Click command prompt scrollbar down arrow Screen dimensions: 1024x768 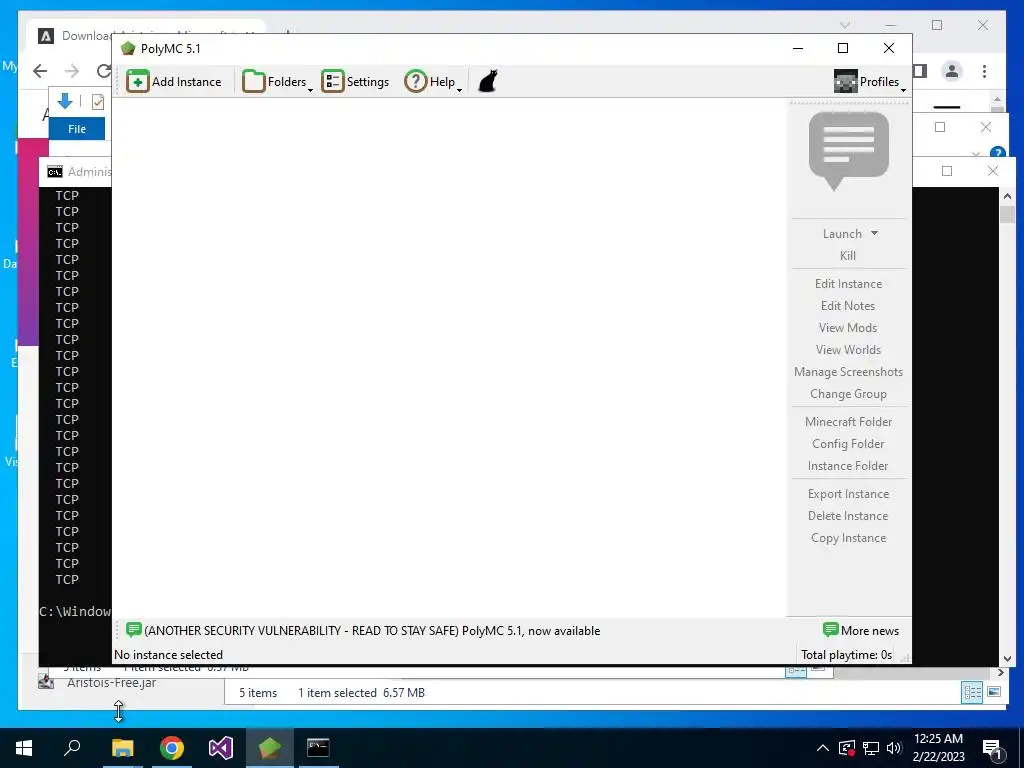click(1007, 658)
